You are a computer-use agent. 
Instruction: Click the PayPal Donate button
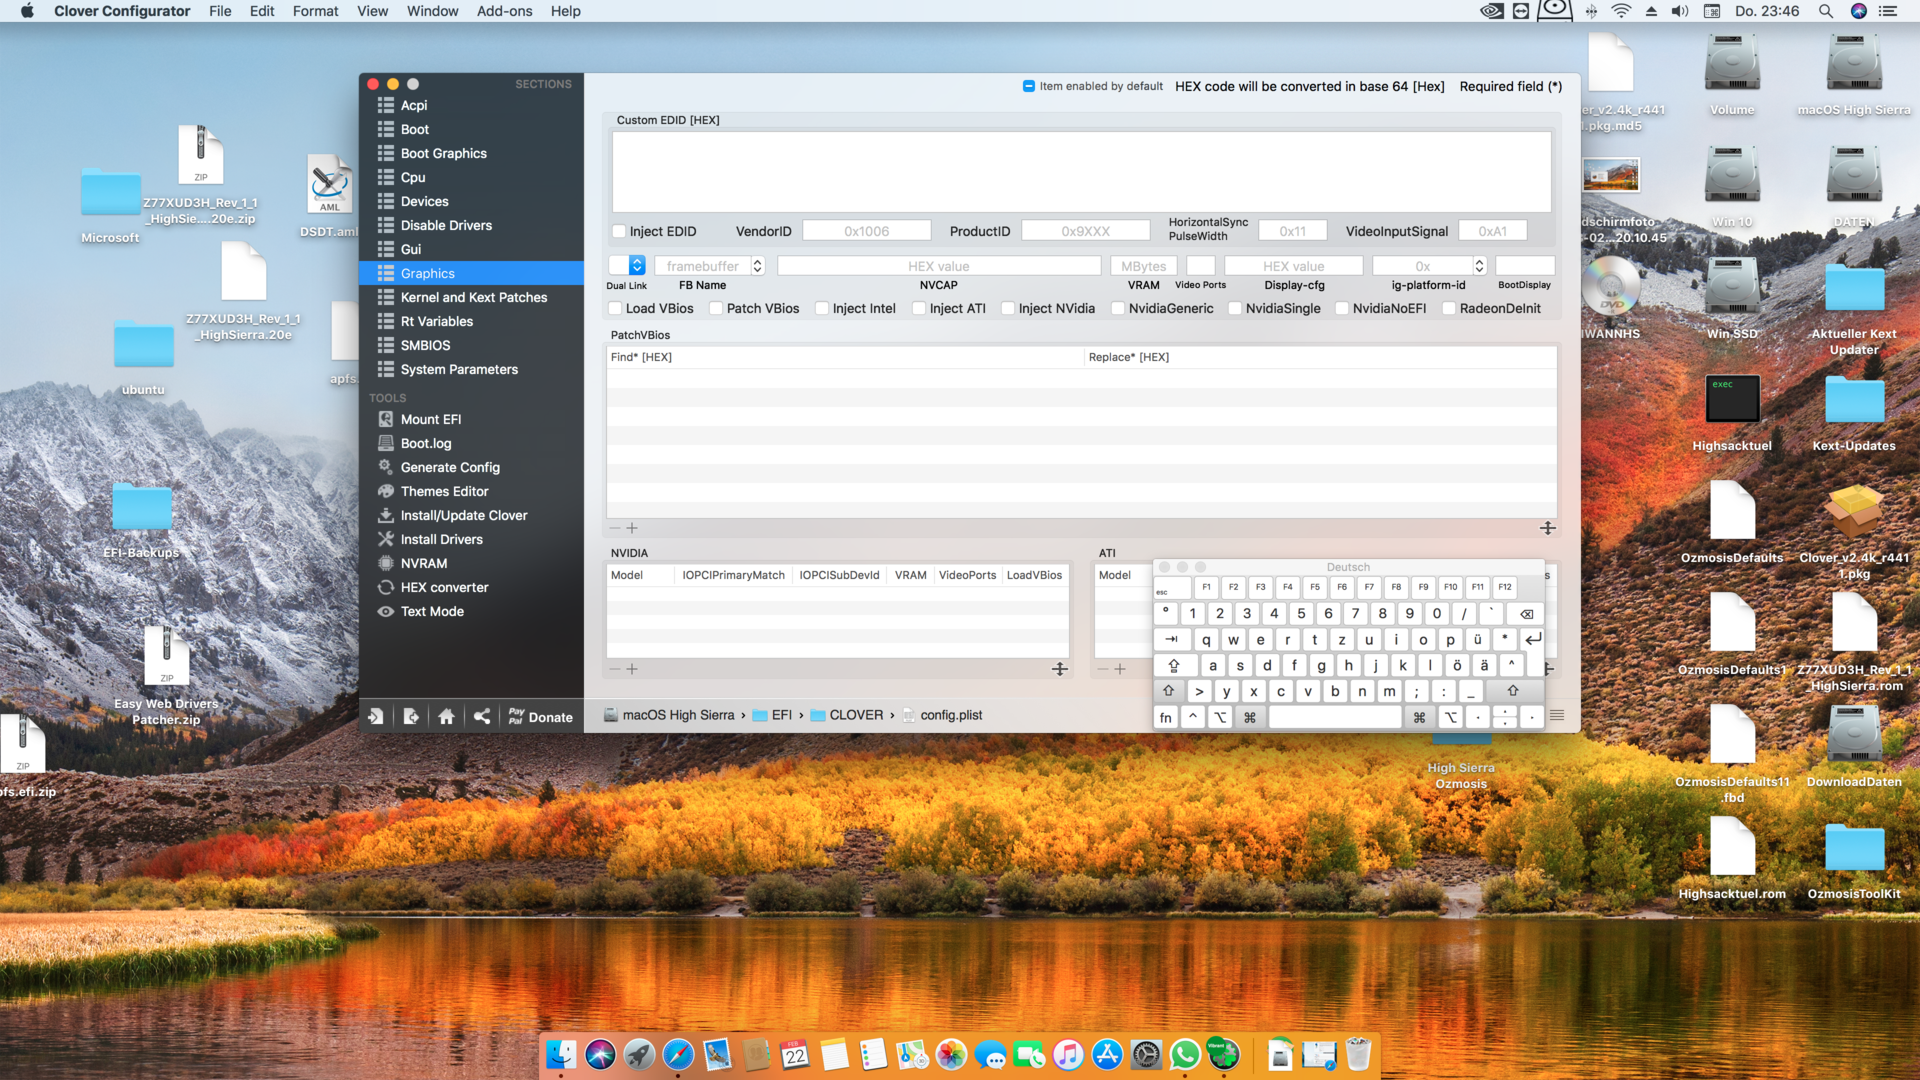point(540,716)
